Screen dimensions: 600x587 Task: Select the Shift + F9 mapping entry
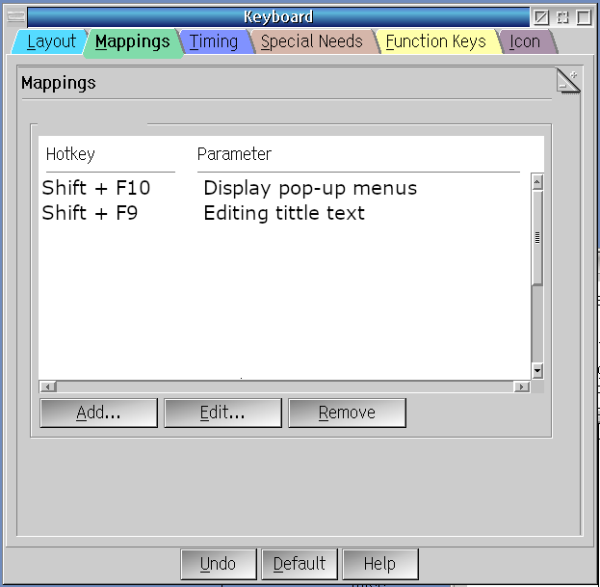pyautogui.click(x=285, y=213)
